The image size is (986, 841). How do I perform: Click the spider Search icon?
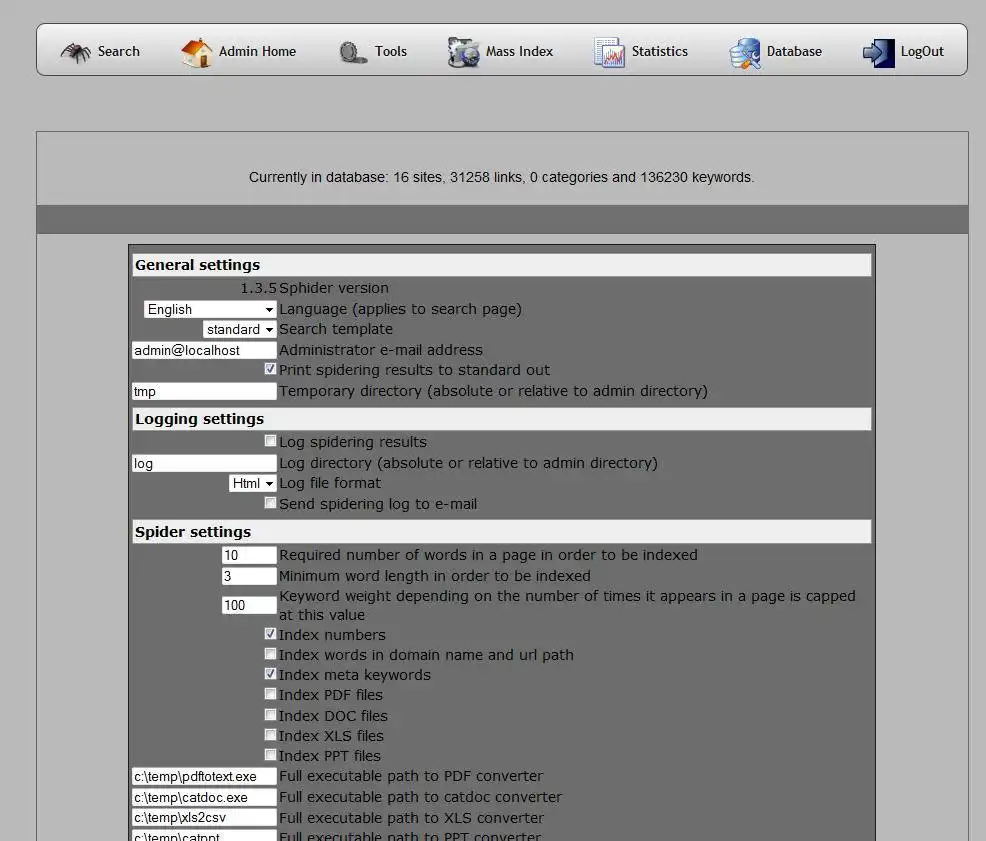click(75, 52)
